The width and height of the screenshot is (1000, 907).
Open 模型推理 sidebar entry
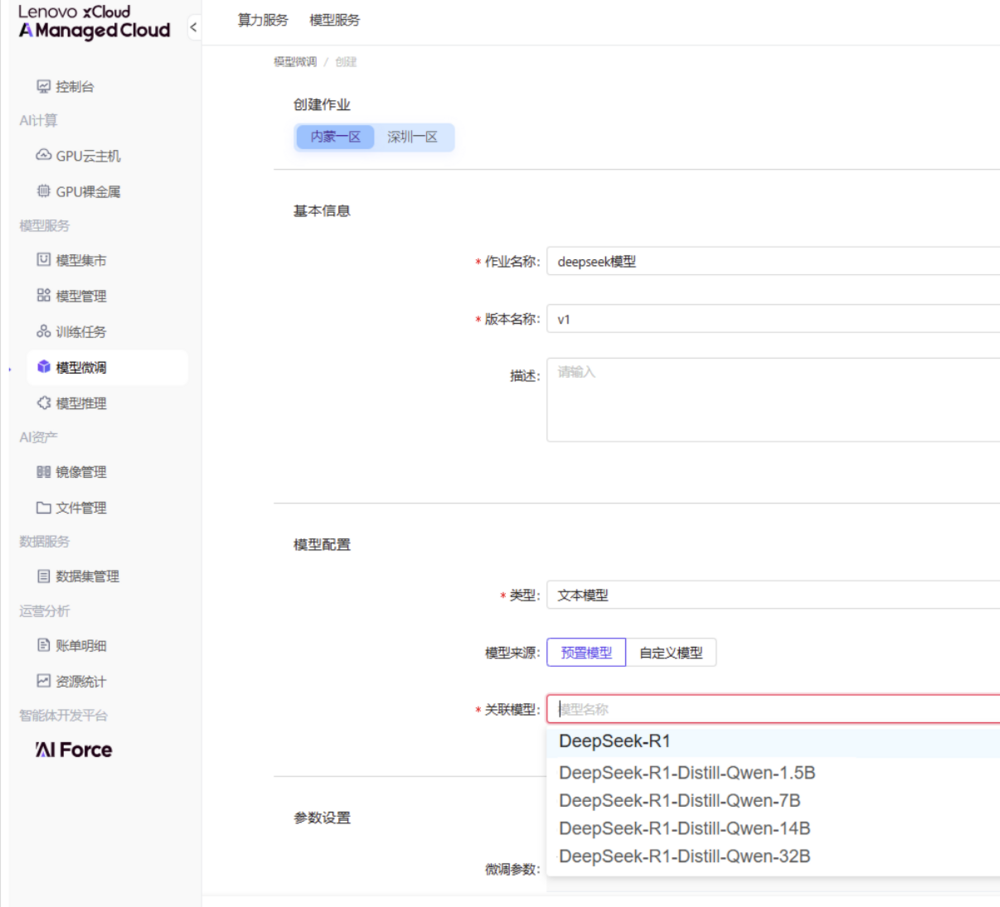pos(81,403)
